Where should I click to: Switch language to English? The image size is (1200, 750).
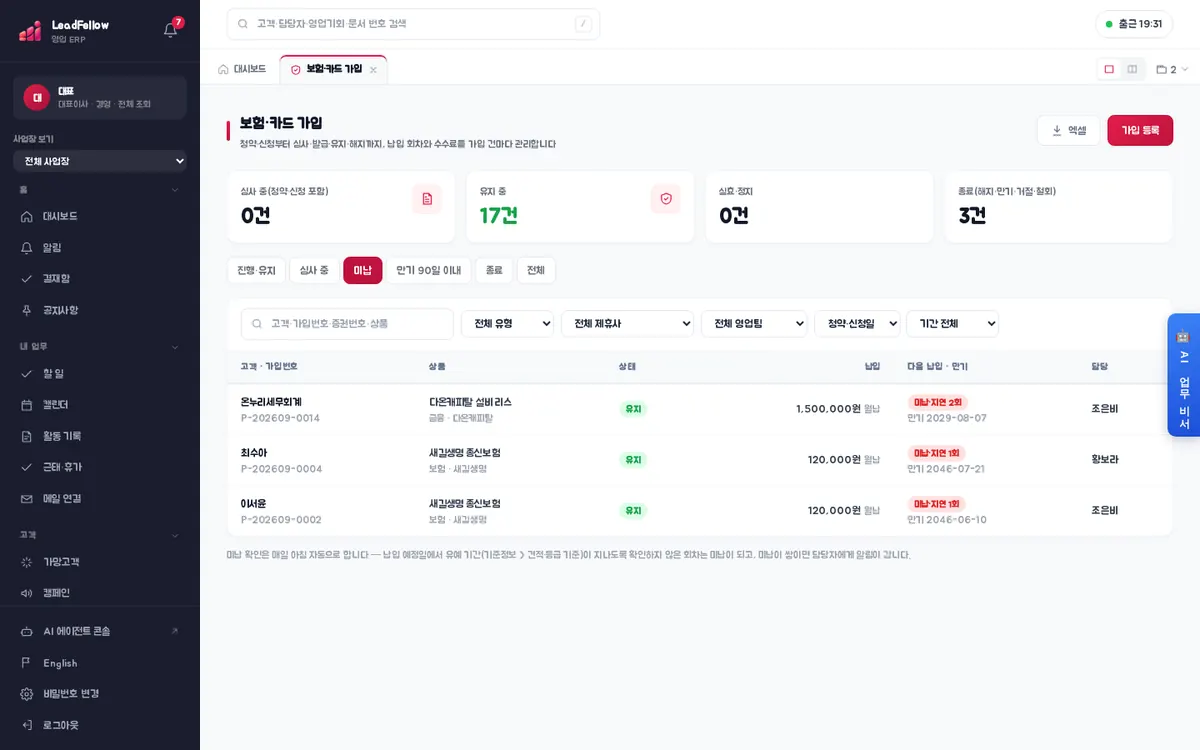[100, 663]
